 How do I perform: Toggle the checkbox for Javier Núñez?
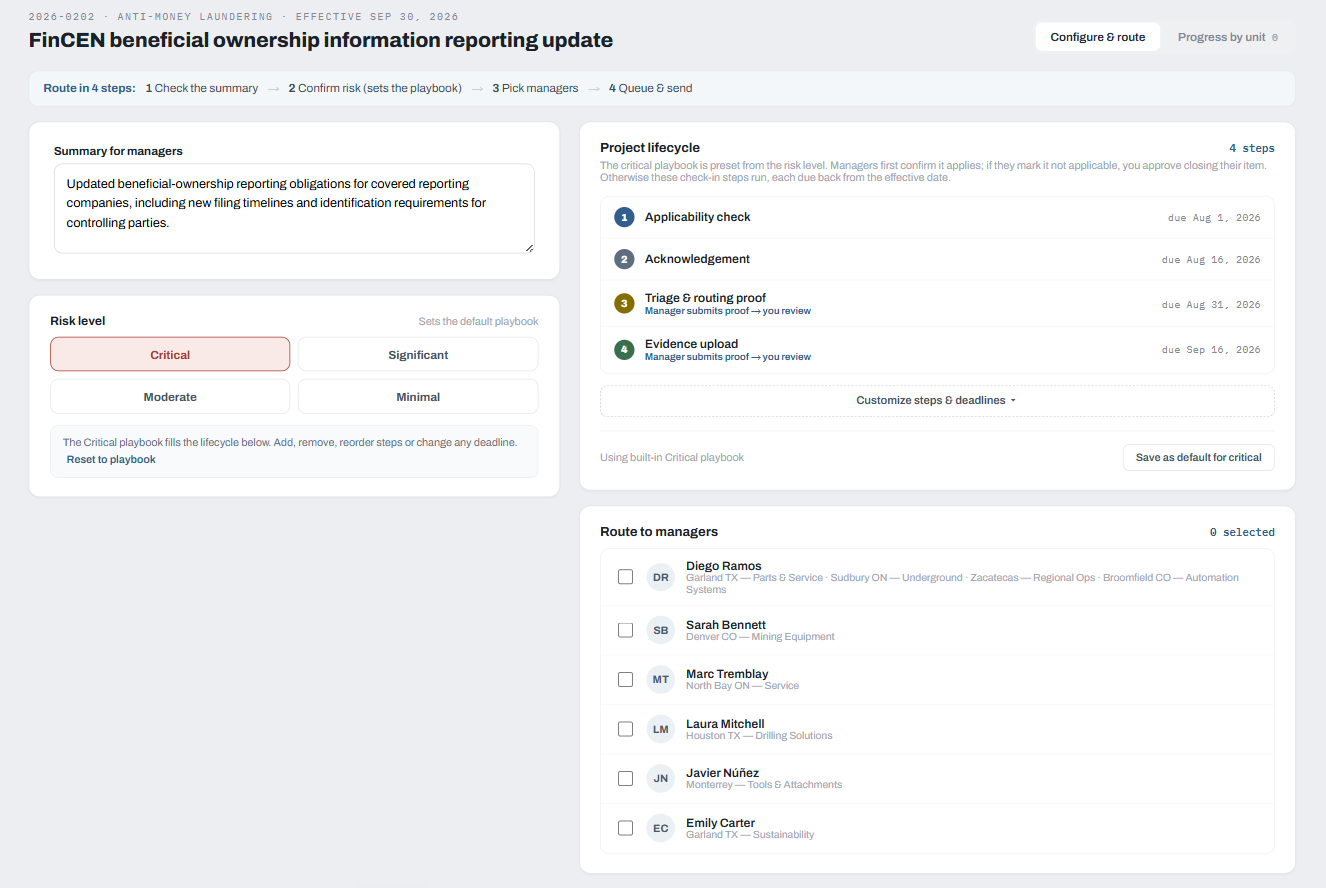625,778
